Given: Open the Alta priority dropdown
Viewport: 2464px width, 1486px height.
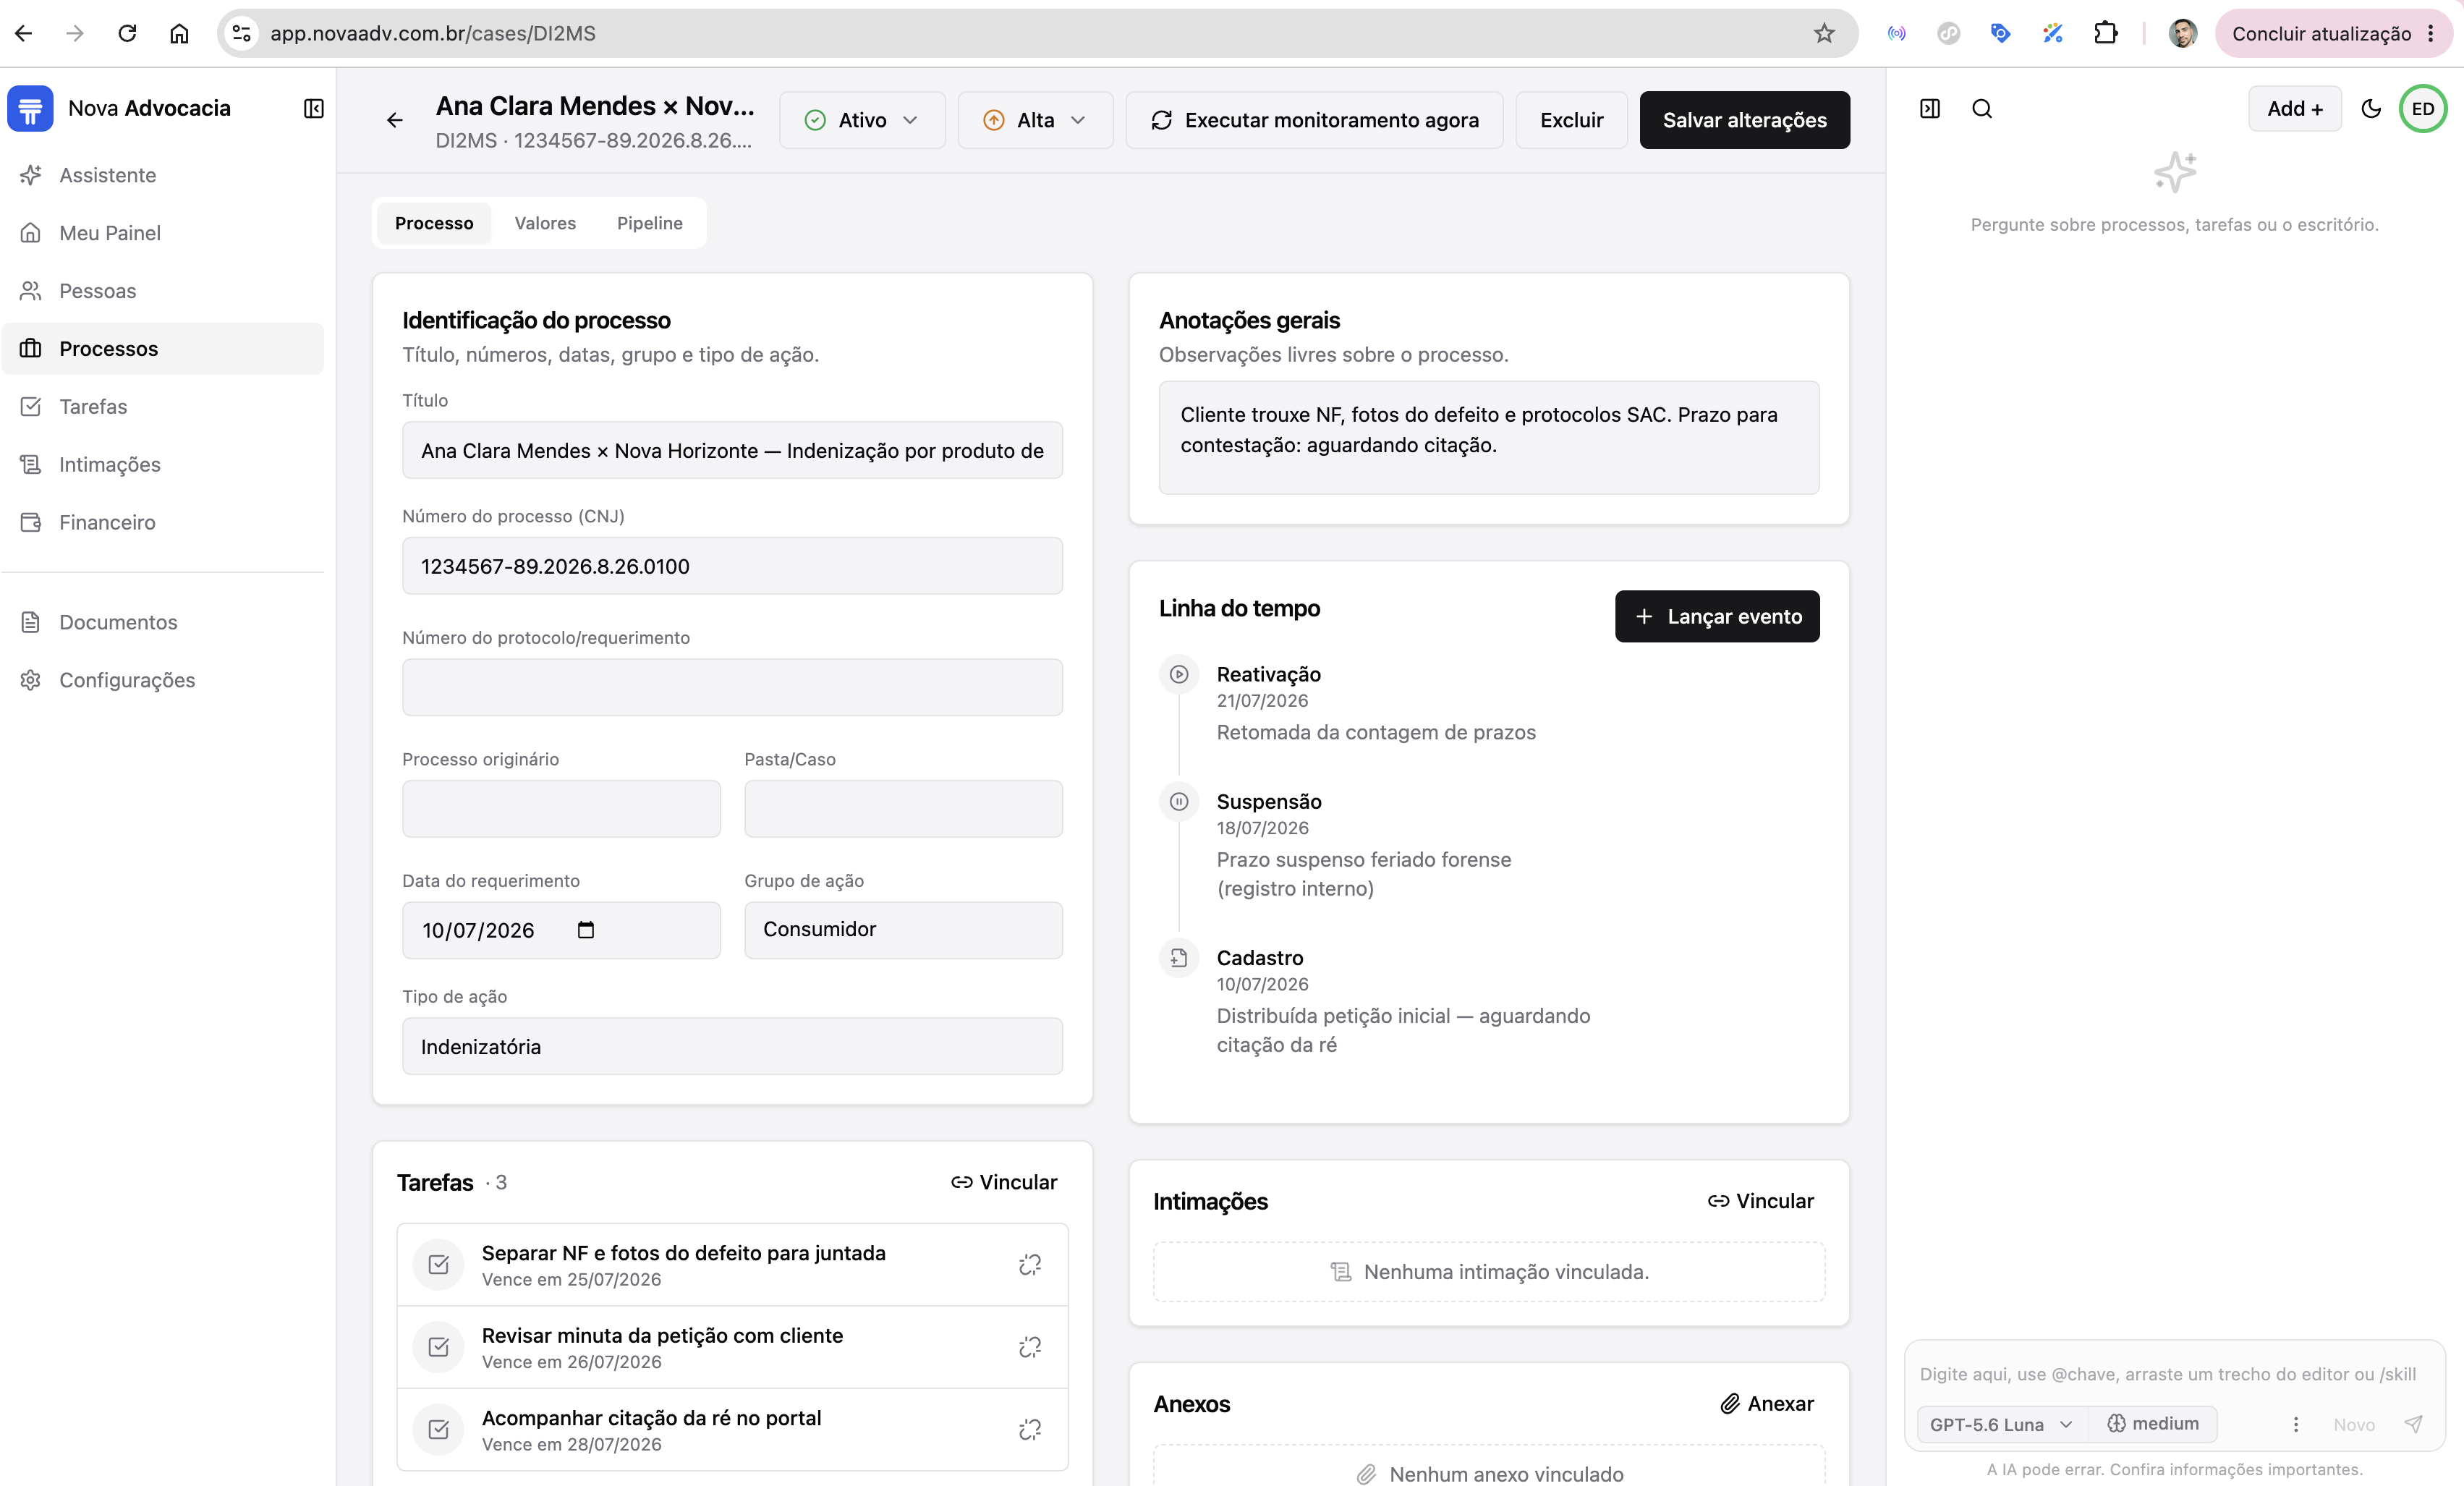Looking at the screenshot, I should click(x=1035, y=120).
